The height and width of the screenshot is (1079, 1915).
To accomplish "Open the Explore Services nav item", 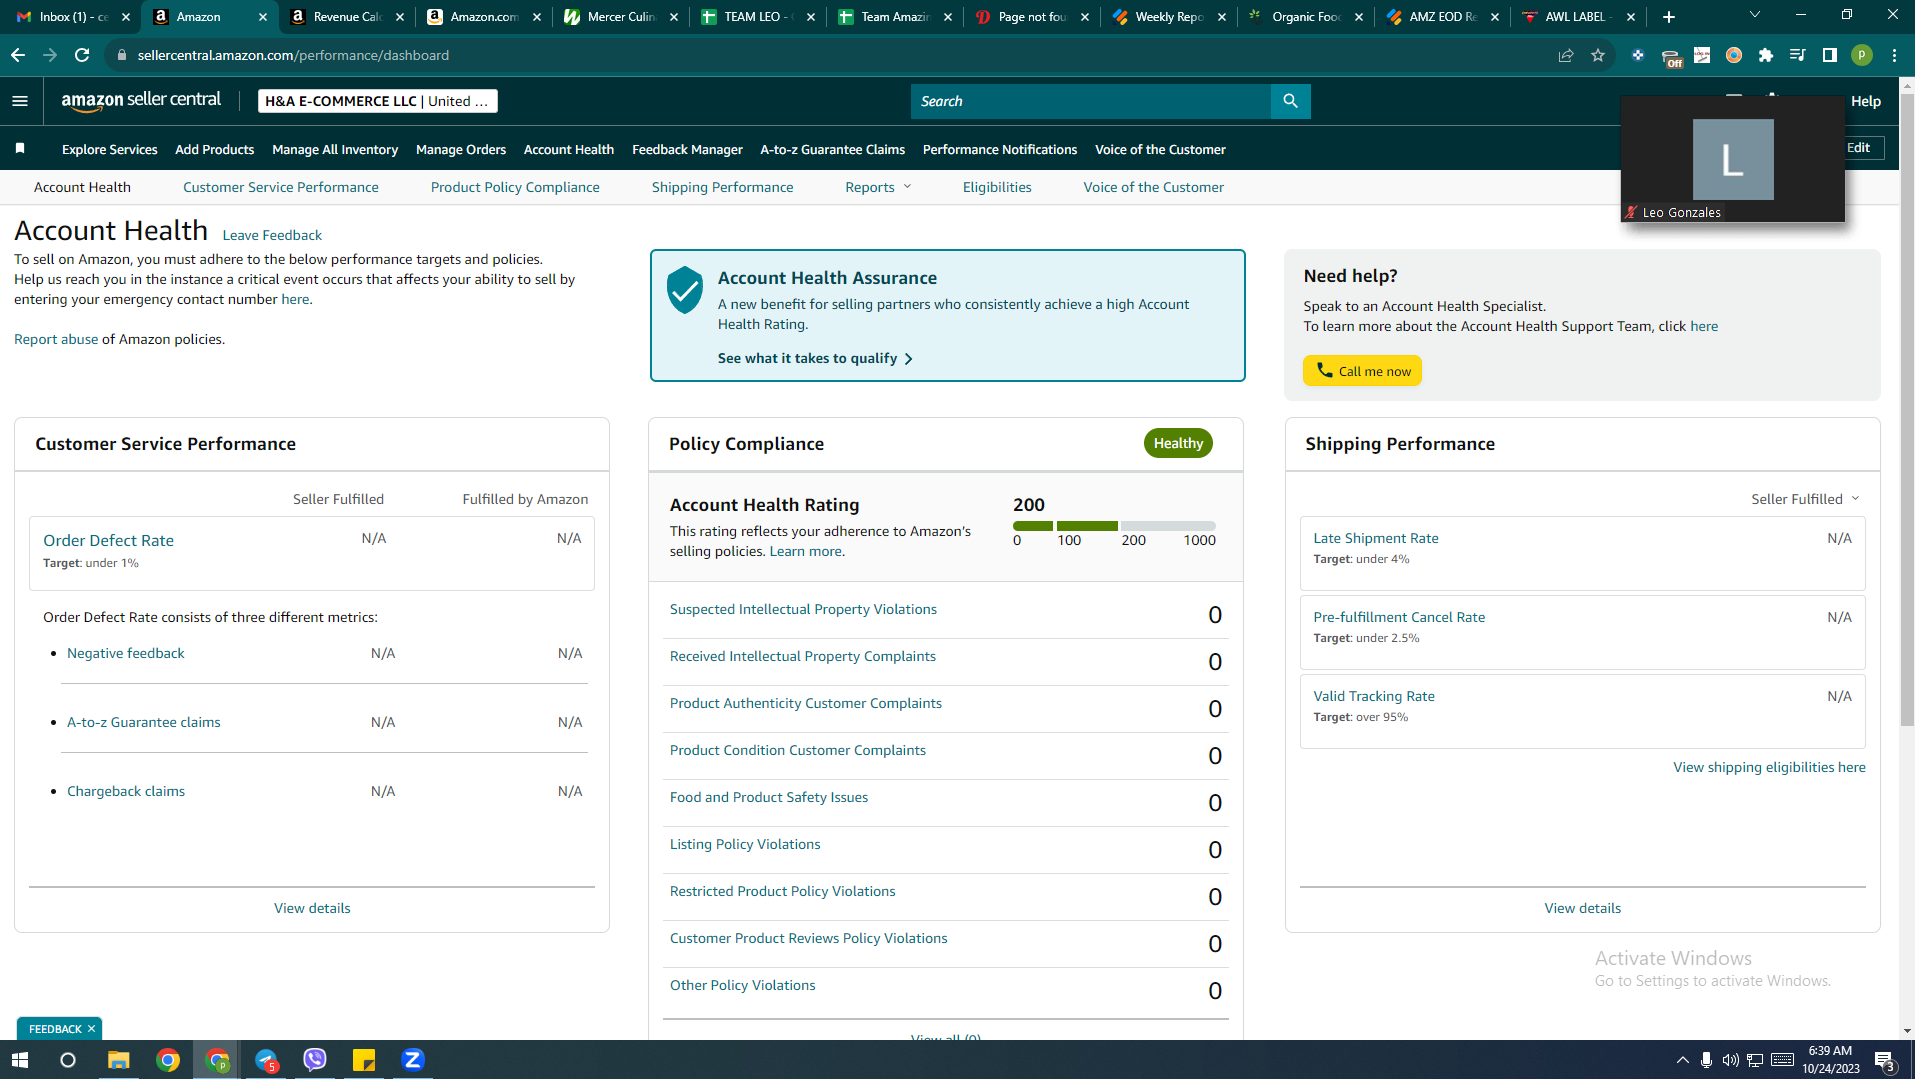I will point(110,149).
